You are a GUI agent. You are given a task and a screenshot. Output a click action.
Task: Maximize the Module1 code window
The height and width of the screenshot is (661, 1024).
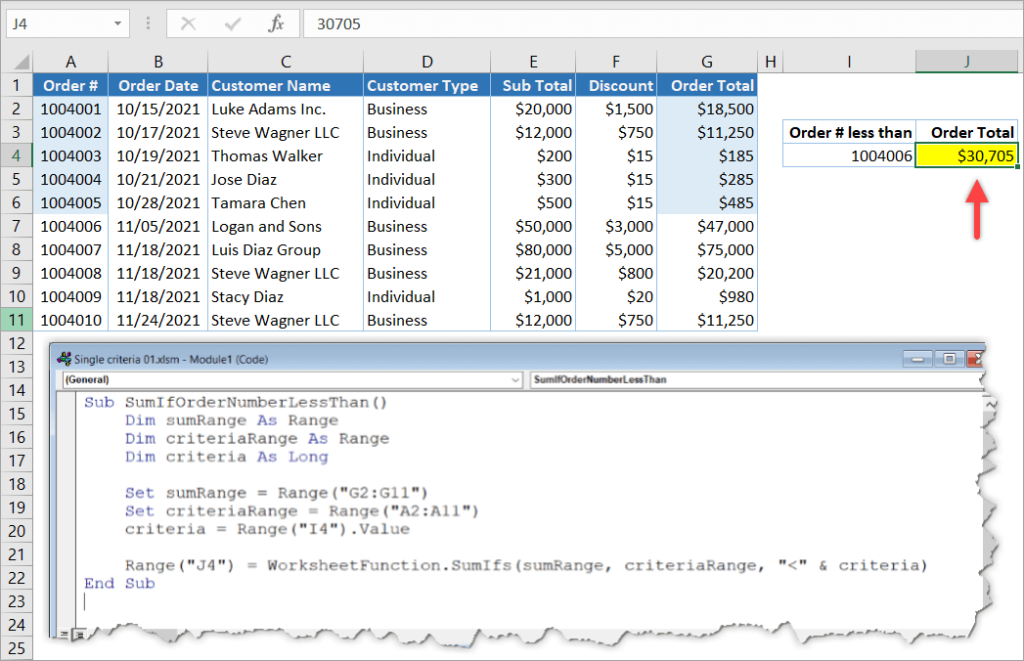pyautogui.click(x=949, y=359)
